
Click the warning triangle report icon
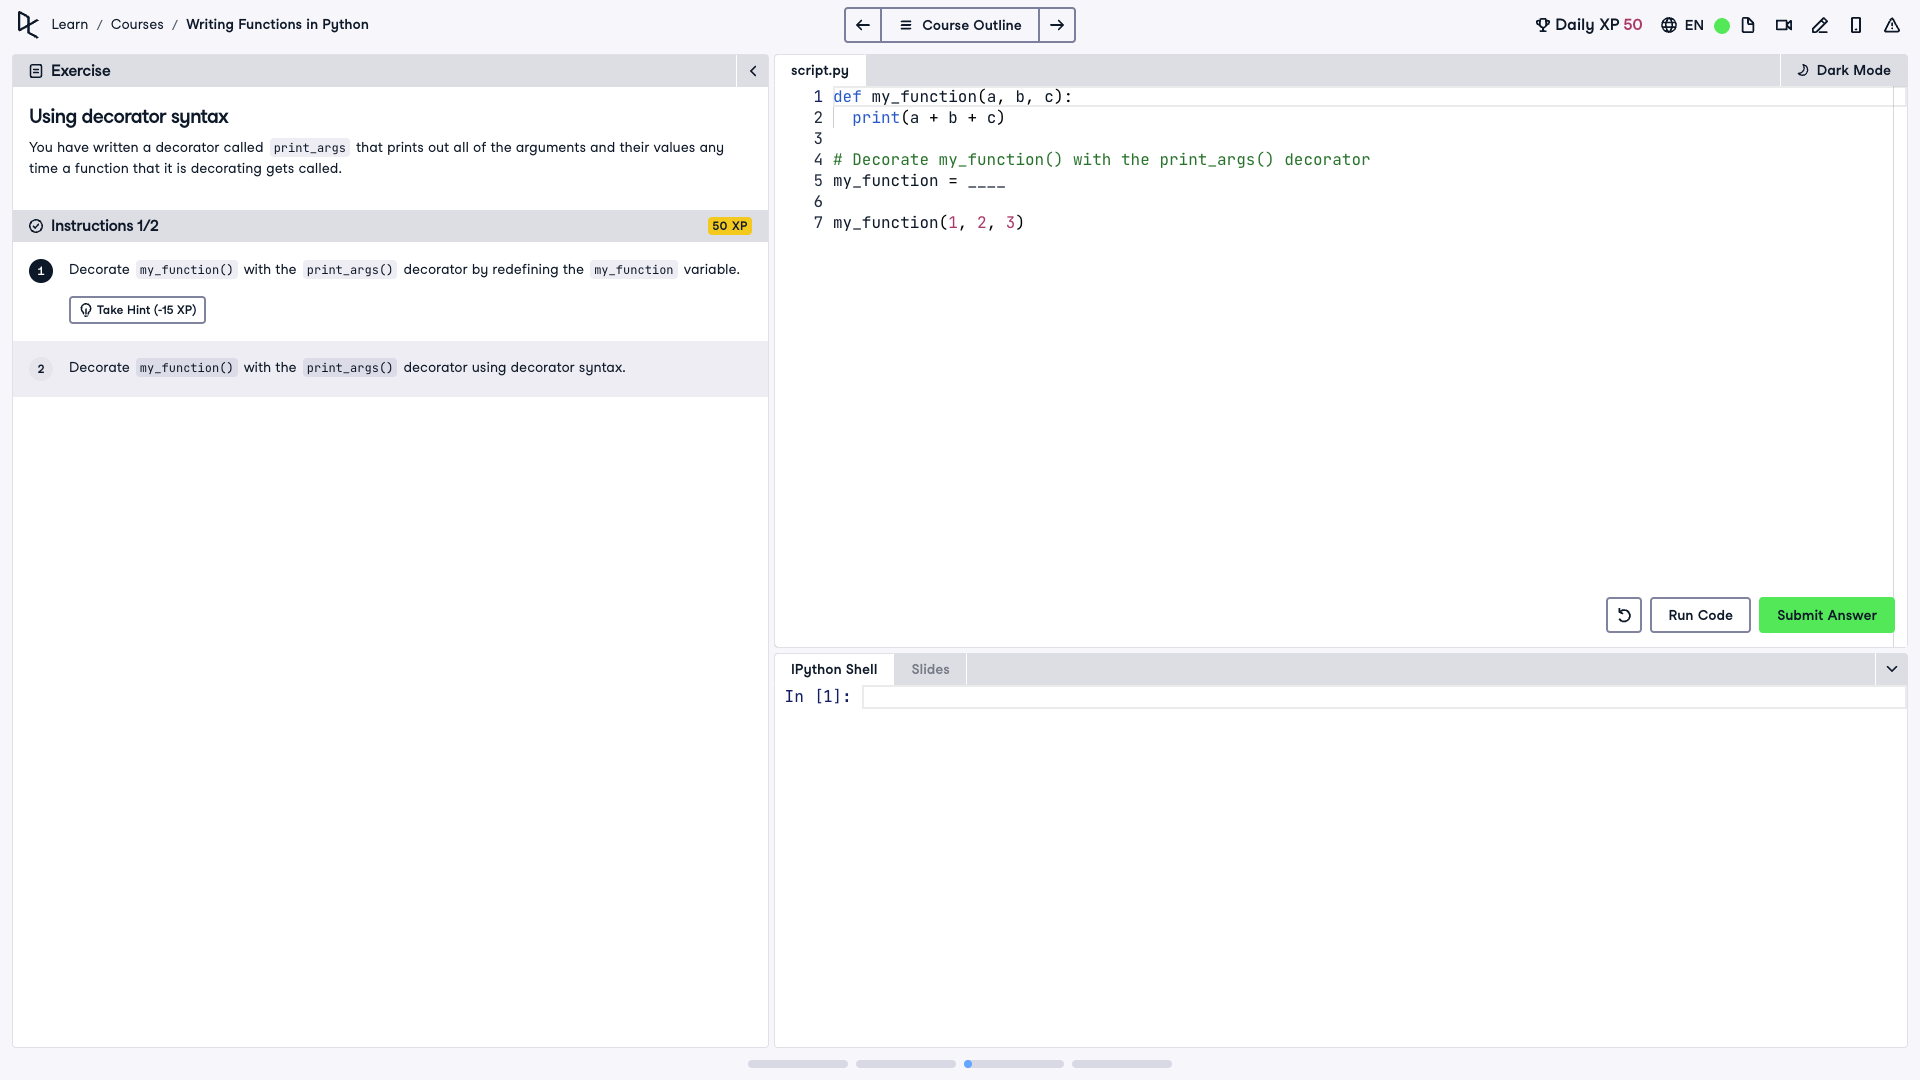click(x=1892, y=25)
